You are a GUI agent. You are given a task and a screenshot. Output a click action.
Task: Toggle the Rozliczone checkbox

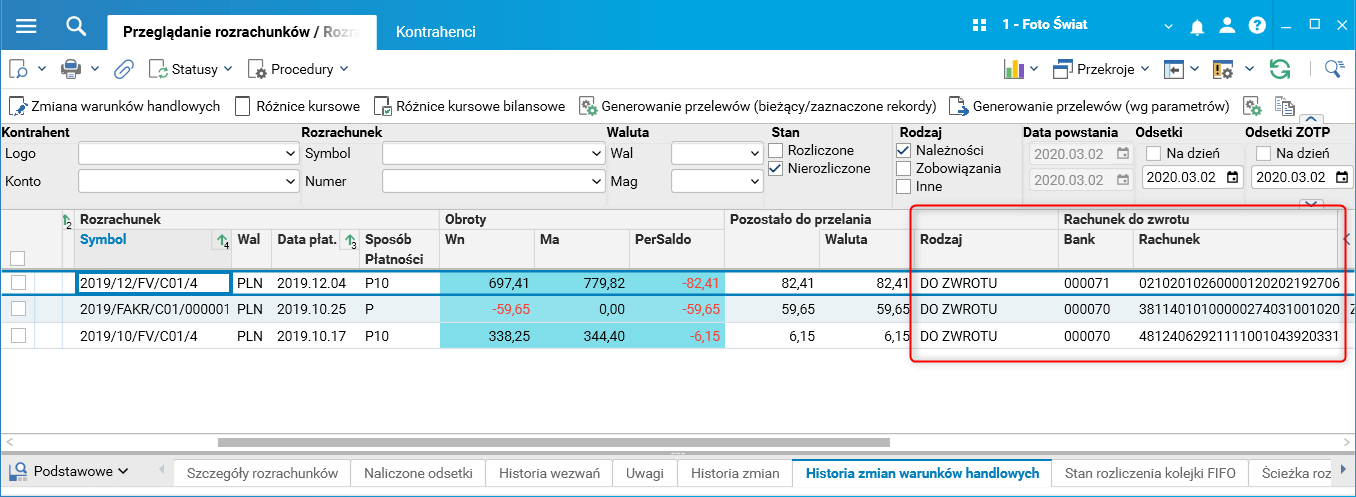point(776,150)
